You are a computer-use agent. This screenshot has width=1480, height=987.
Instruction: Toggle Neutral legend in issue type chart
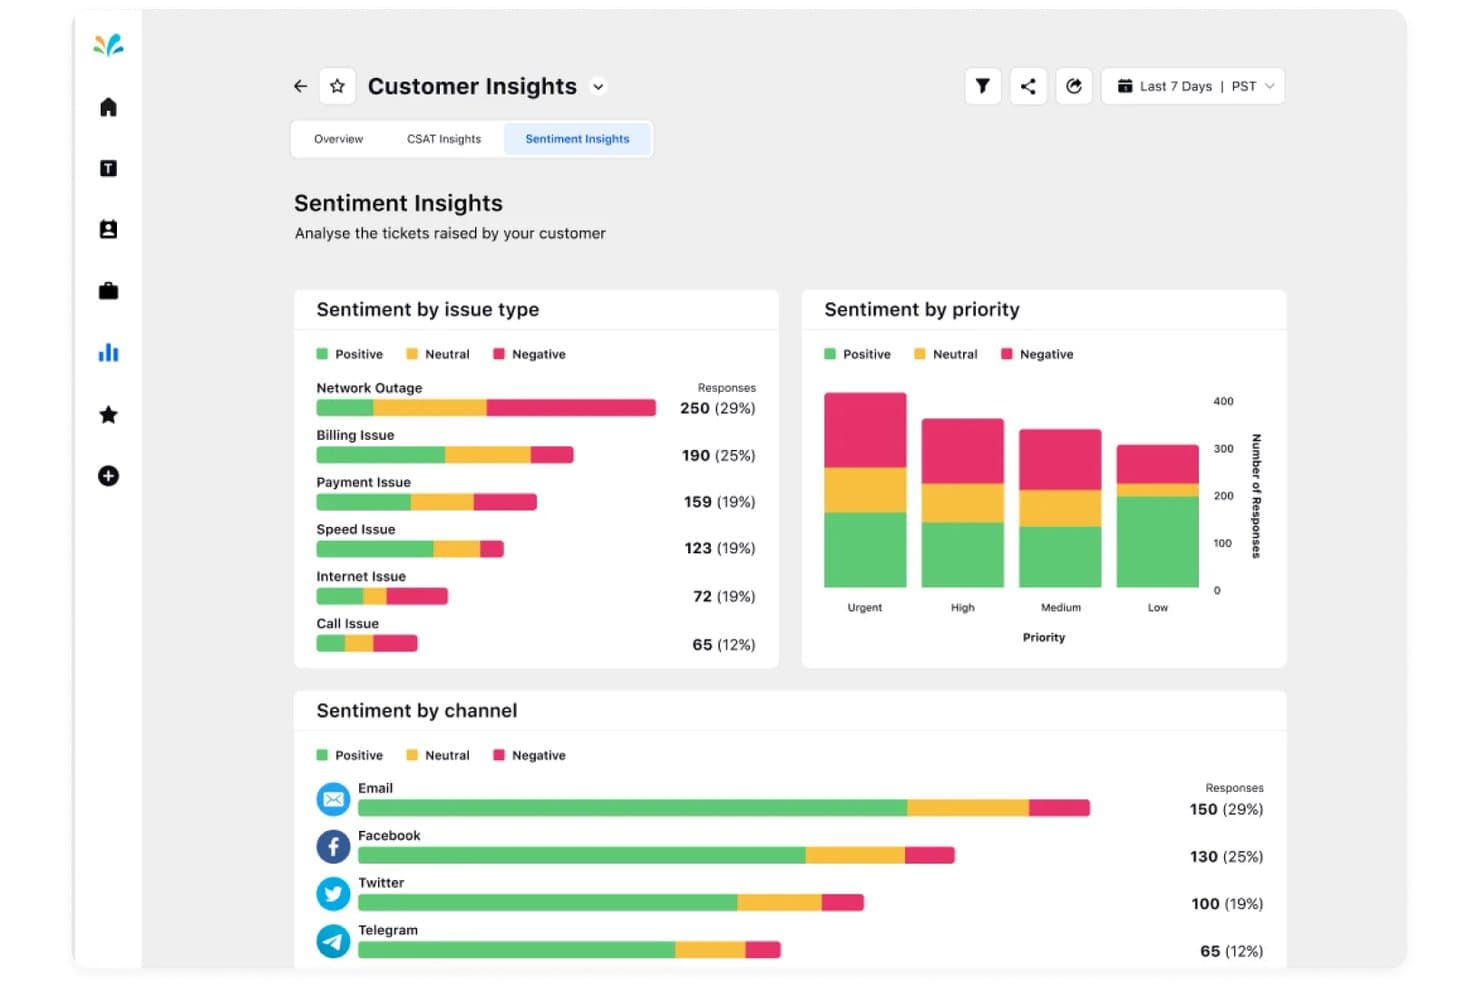click(438, 354)
